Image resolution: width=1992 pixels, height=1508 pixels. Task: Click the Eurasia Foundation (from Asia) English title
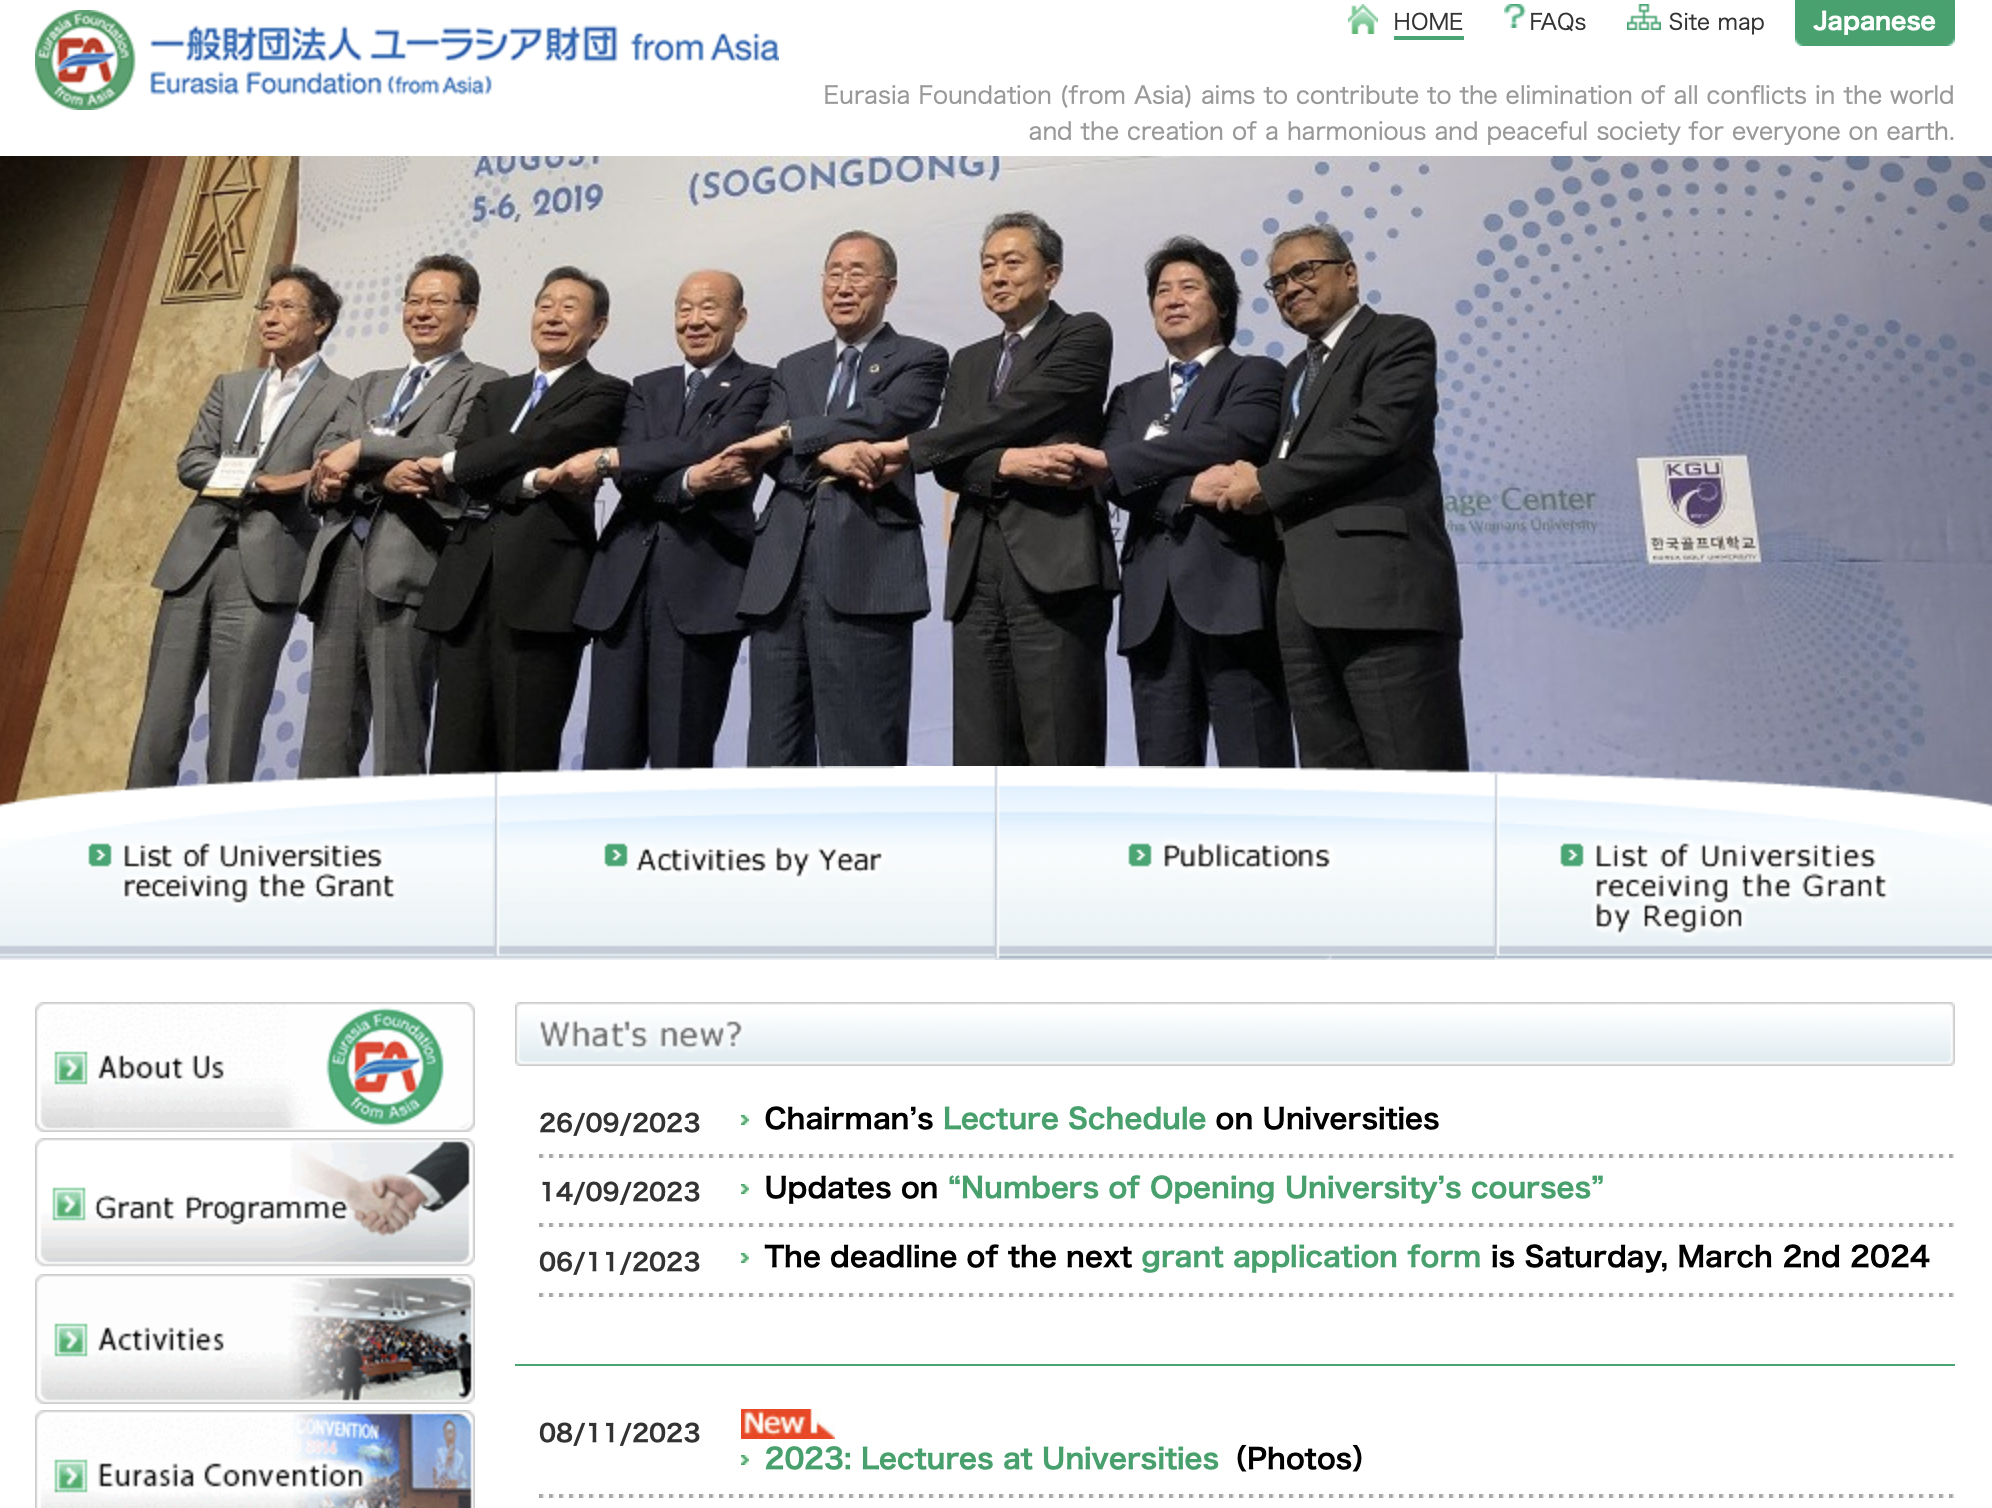tap(320, 84)
